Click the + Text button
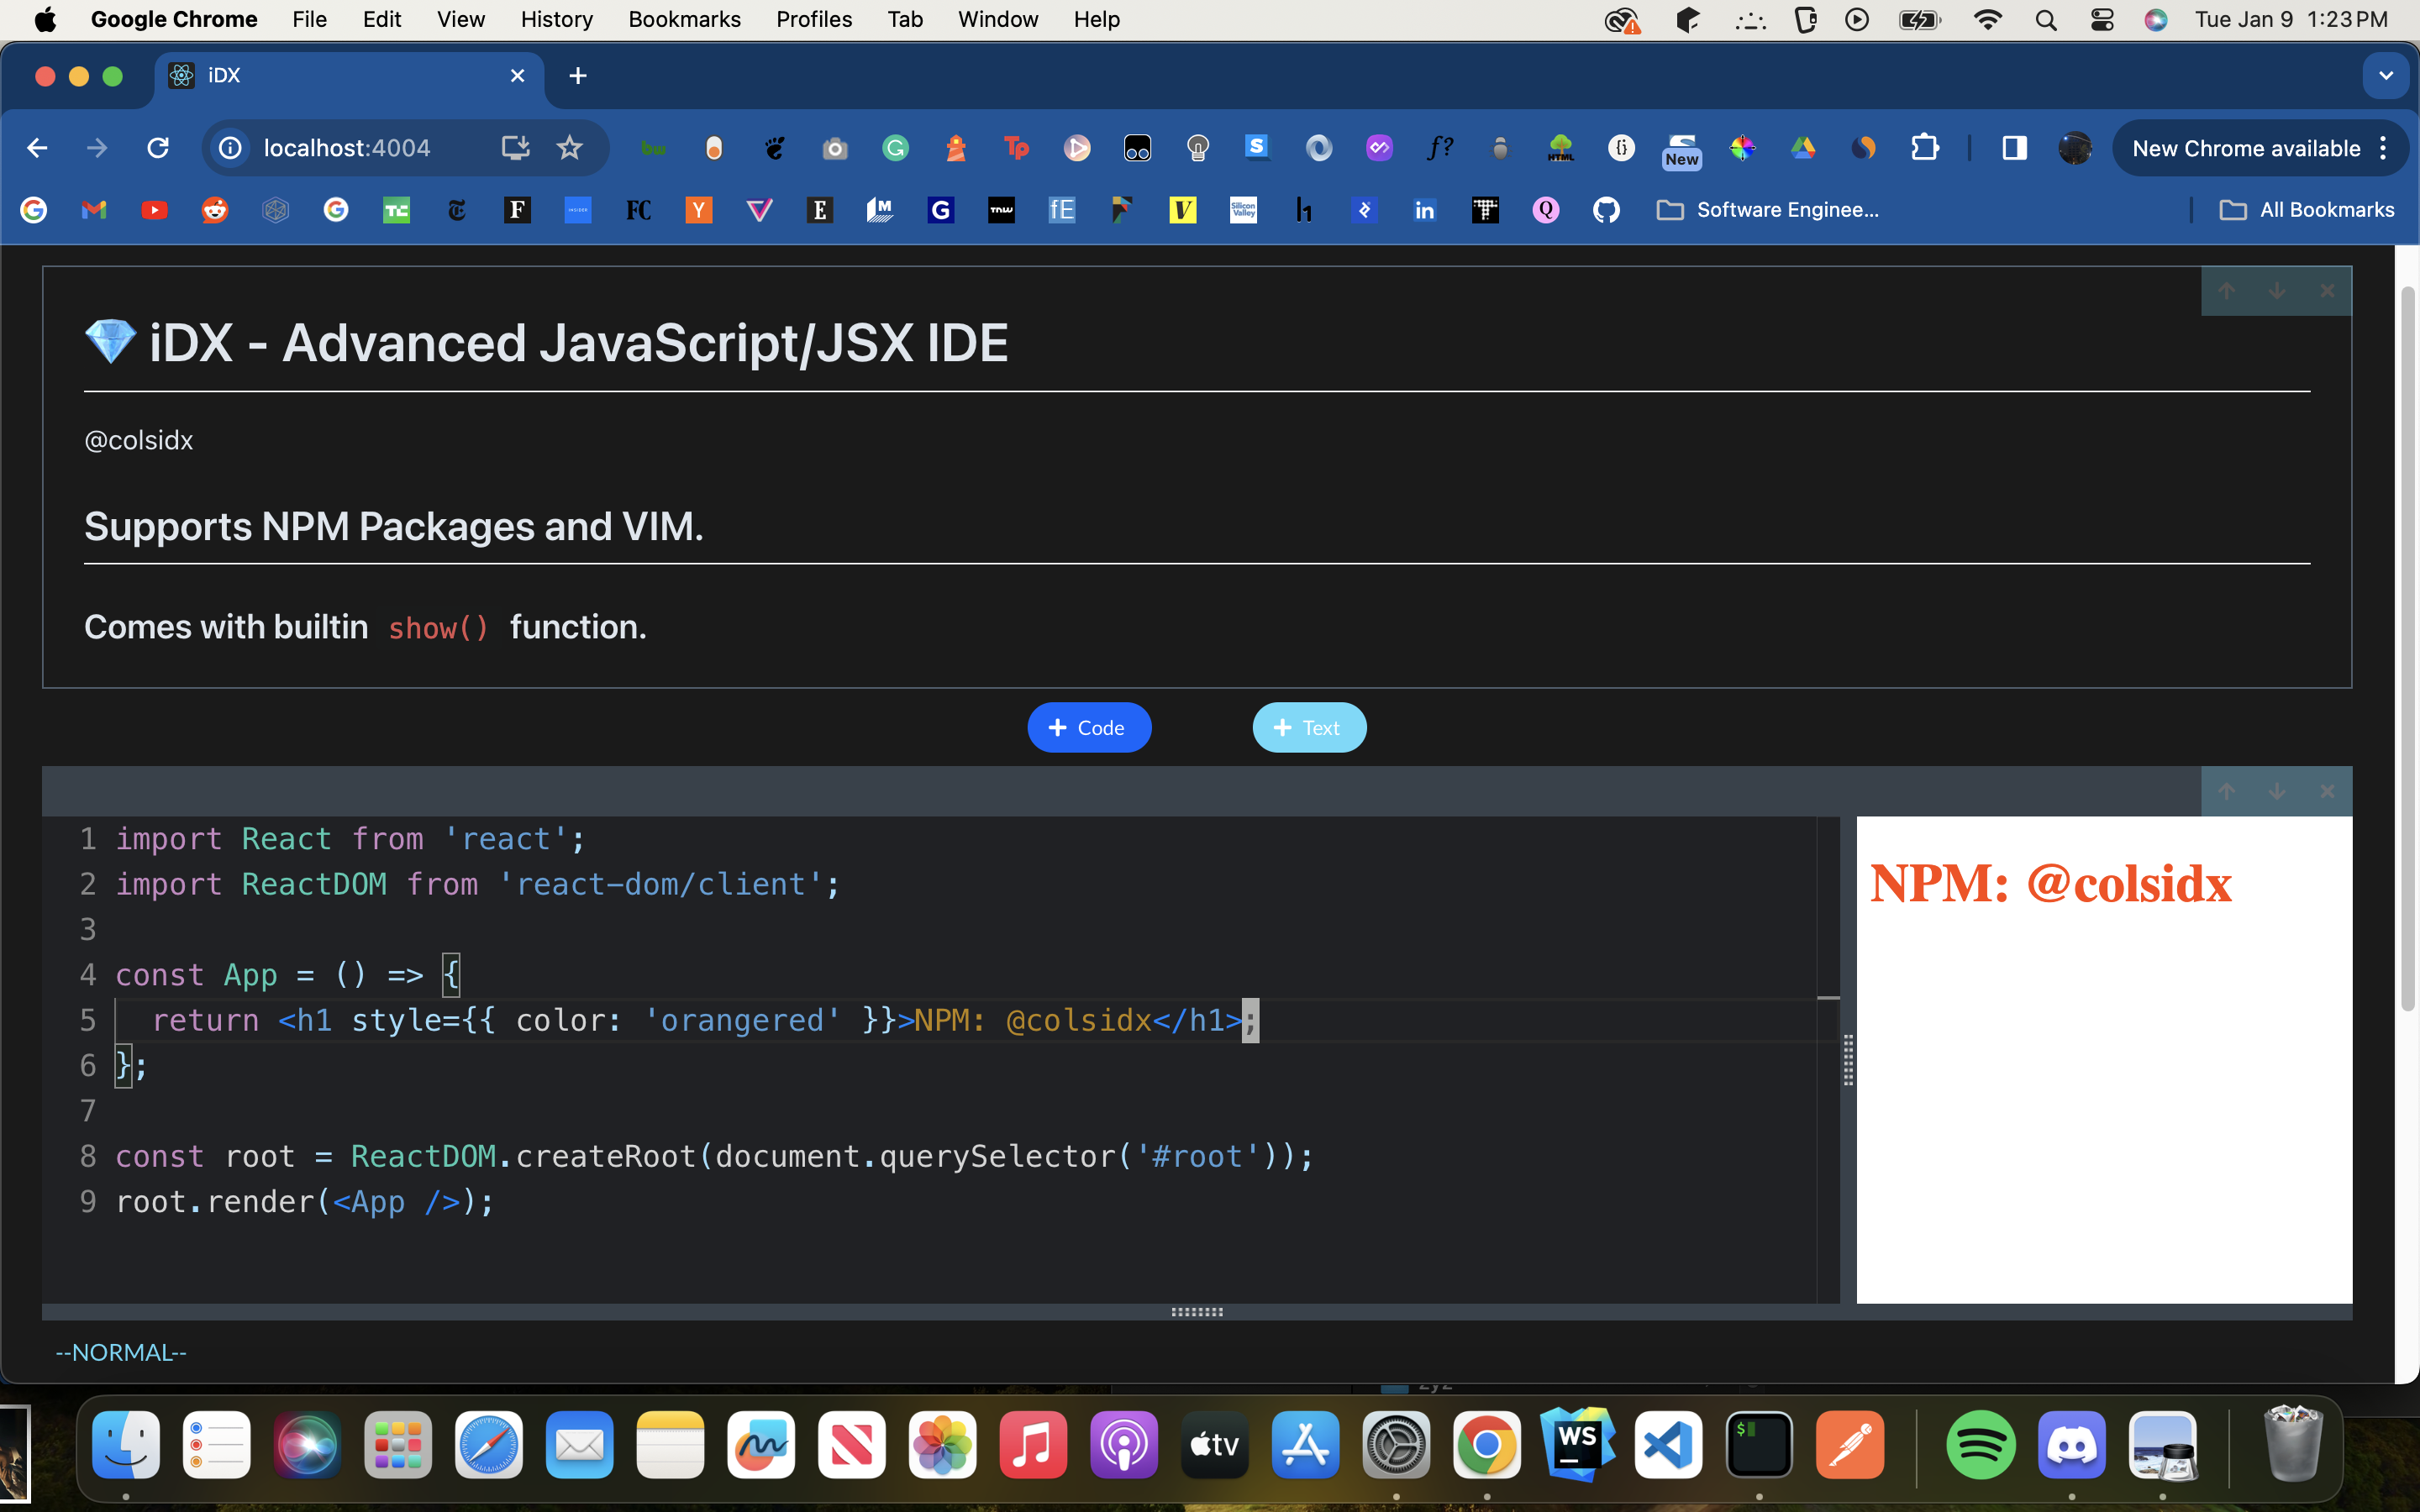This screenshot has width=2420, height=1512. point(1309,728)
